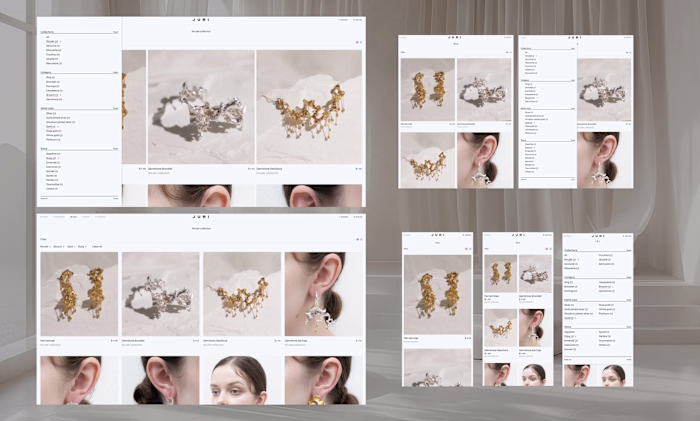This screenshot has height=421, width=700.
Task: Open Cart link in bottom desktop mockup header
Action: click(x=358, y=217)
